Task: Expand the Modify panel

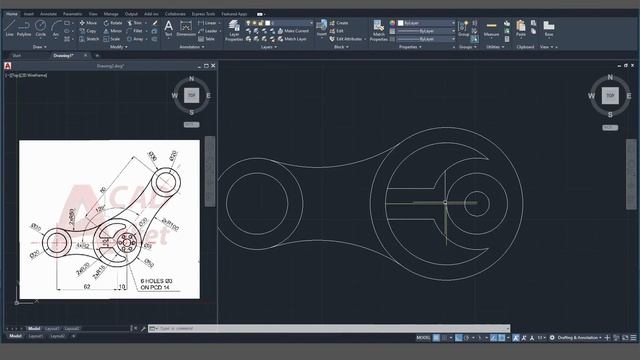Action: [x=119, y=47]
